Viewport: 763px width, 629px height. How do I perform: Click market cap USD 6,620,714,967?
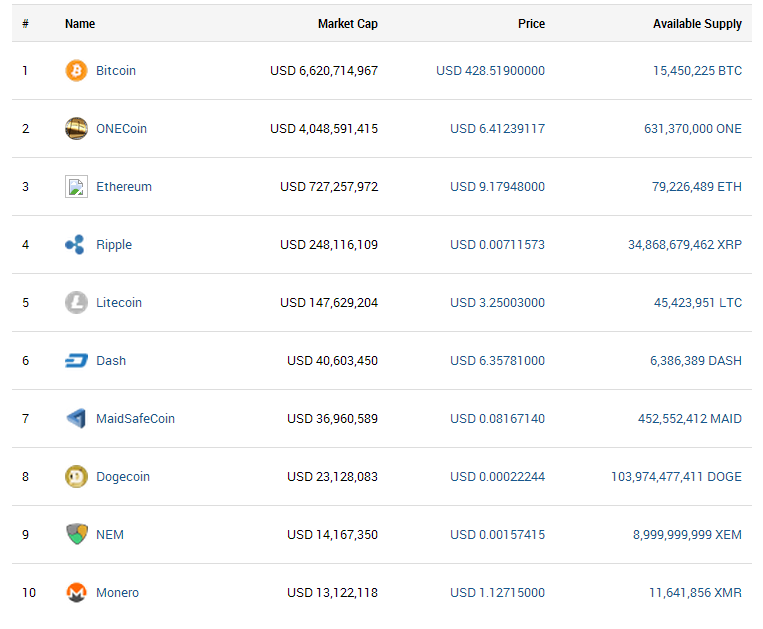click(324, 71)
